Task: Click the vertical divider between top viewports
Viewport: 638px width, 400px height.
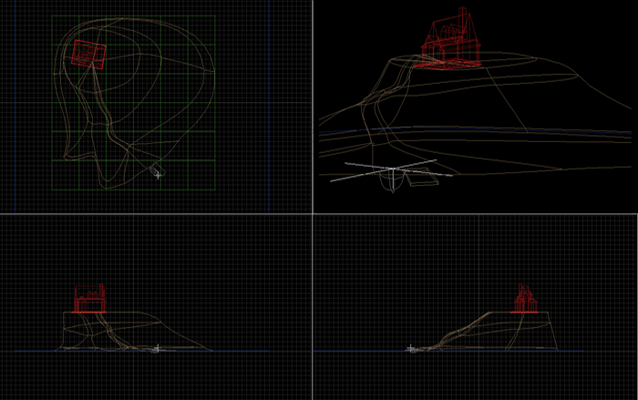Action: (313, 105)
